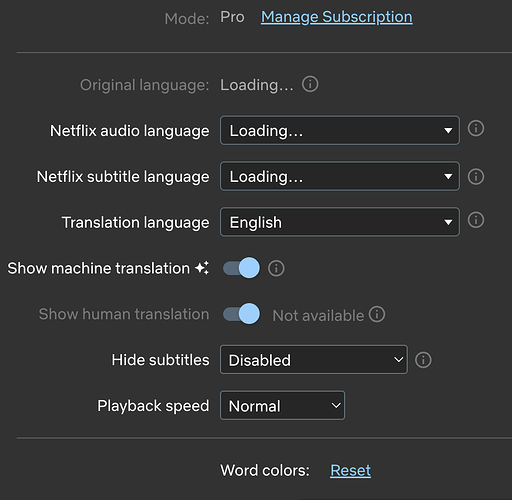This screenshot has width=512, height=500.
Task: Click info icon for machine translation
Action: [276, 268]
